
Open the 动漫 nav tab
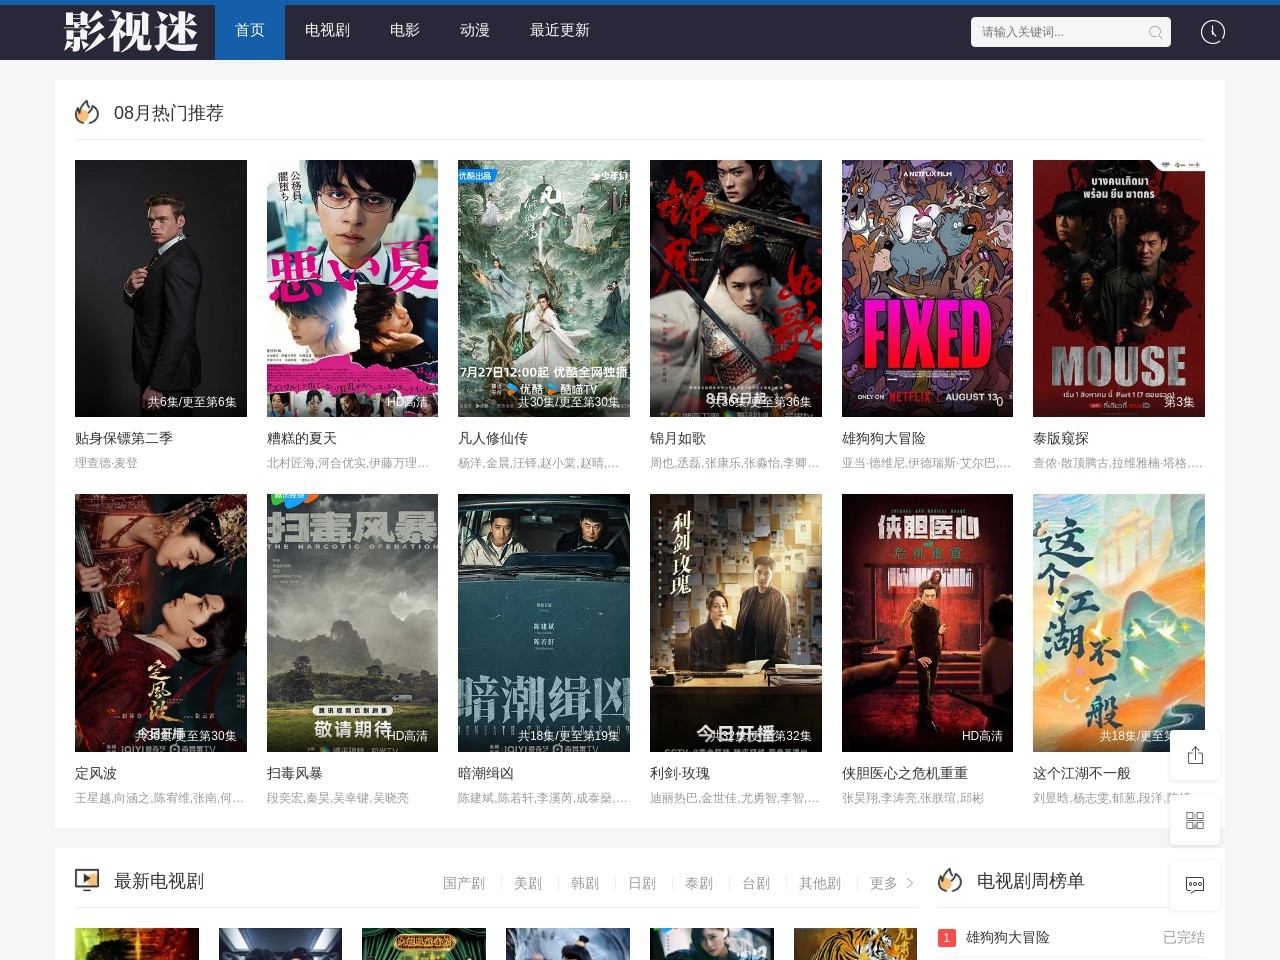pos(474,30)
